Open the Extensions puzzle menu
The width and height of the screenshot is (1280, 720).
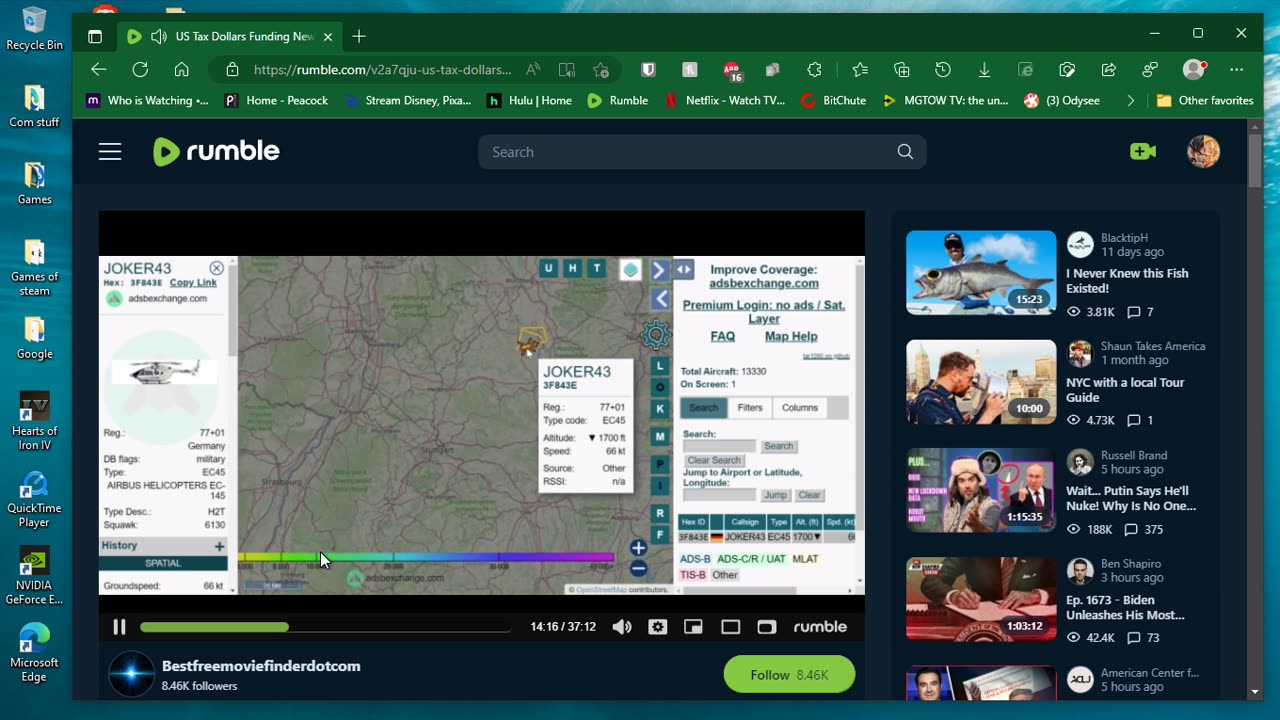point(814,70)
